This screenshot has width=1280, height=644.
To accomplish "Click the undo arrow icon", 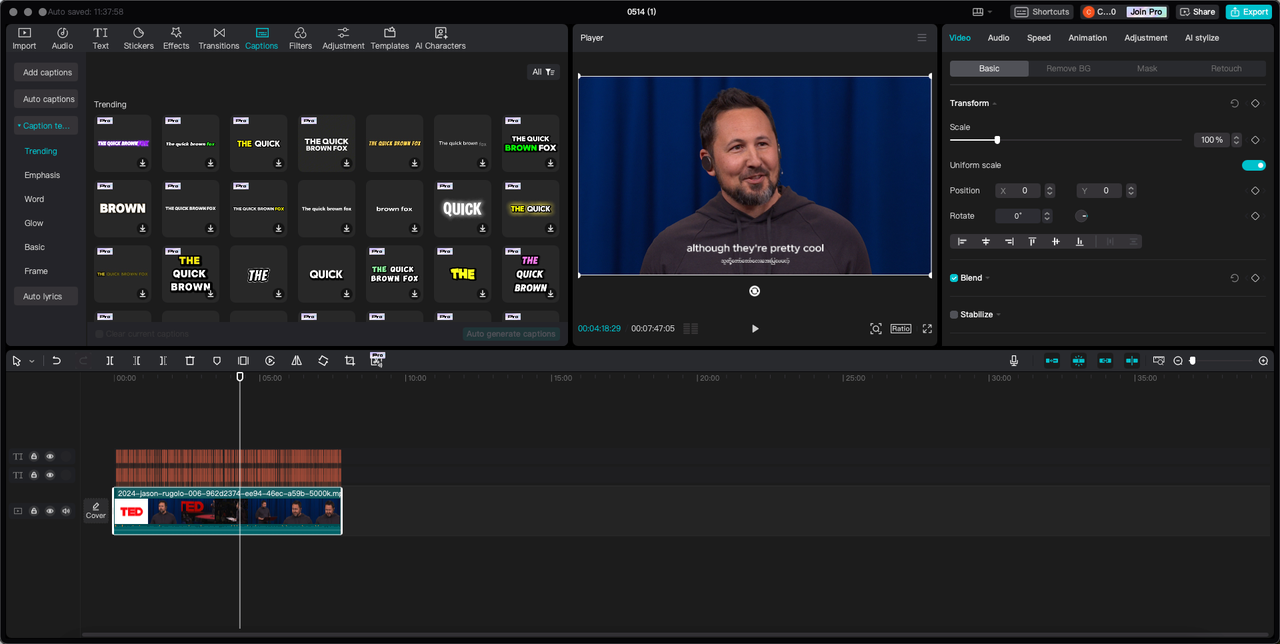I will click(x=57, y=360).
